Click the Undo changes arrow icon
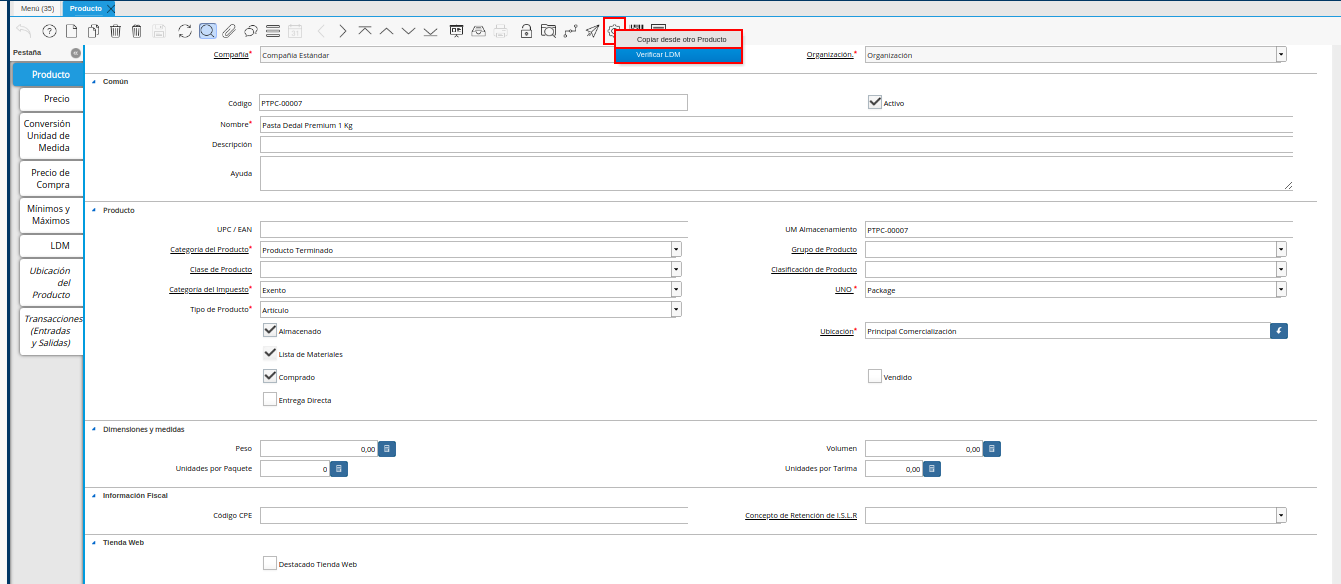Image resolution: width=1341 pixels, height=584 pixels. (24, 31)
